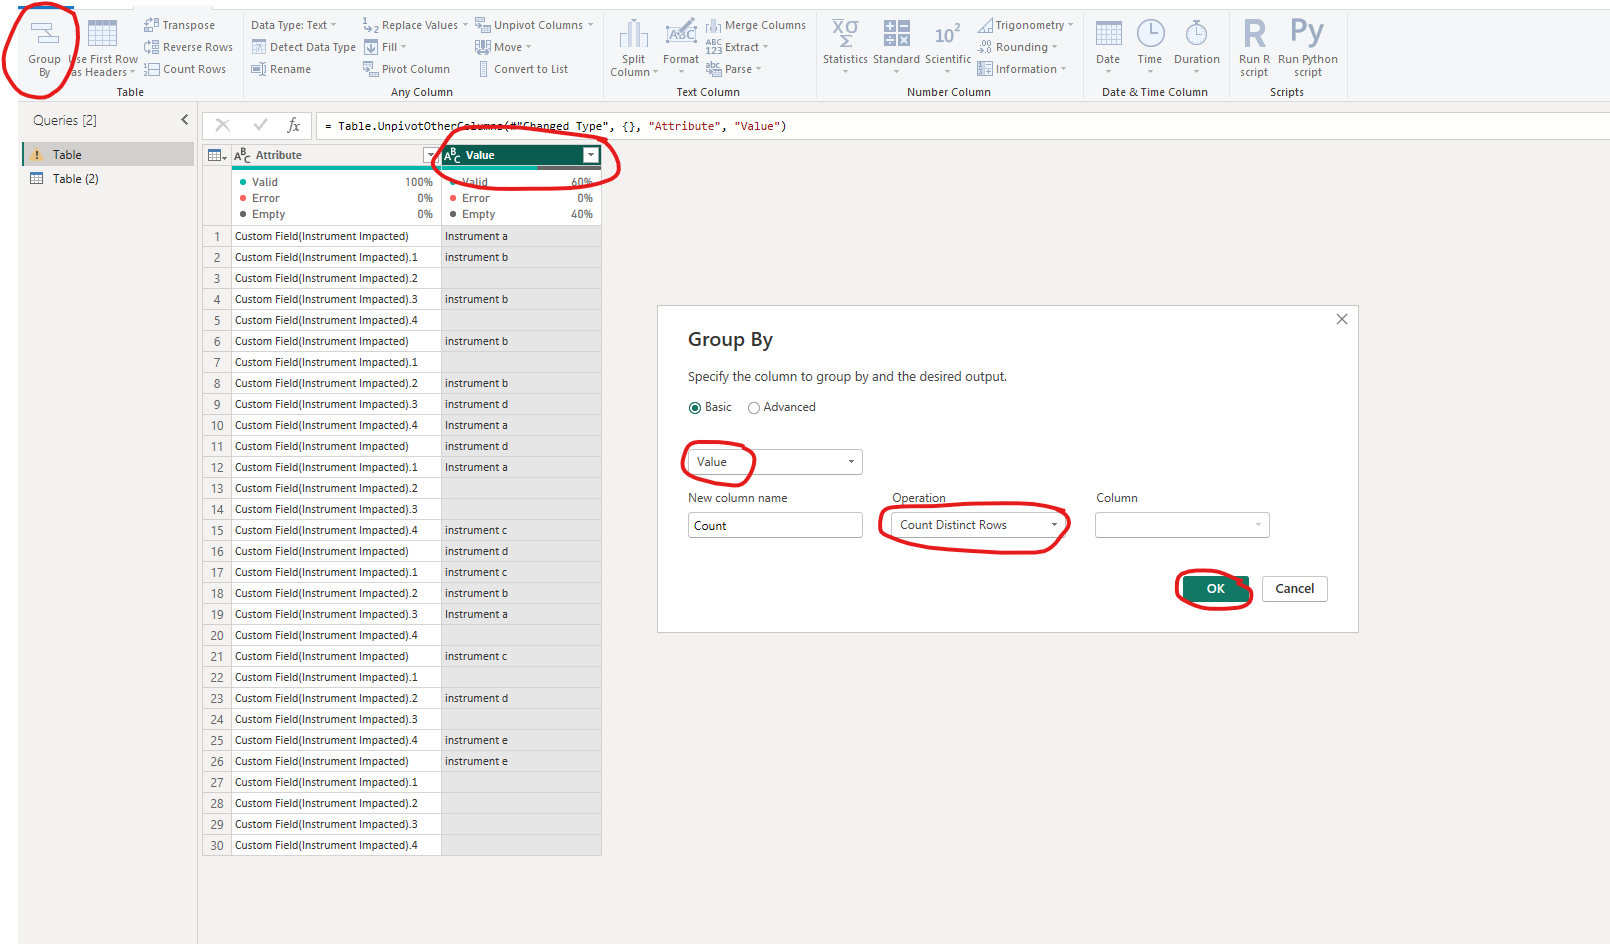Select the Advanced radio option
Screen dimensions: 1610x944
click(x=754, y=408)
